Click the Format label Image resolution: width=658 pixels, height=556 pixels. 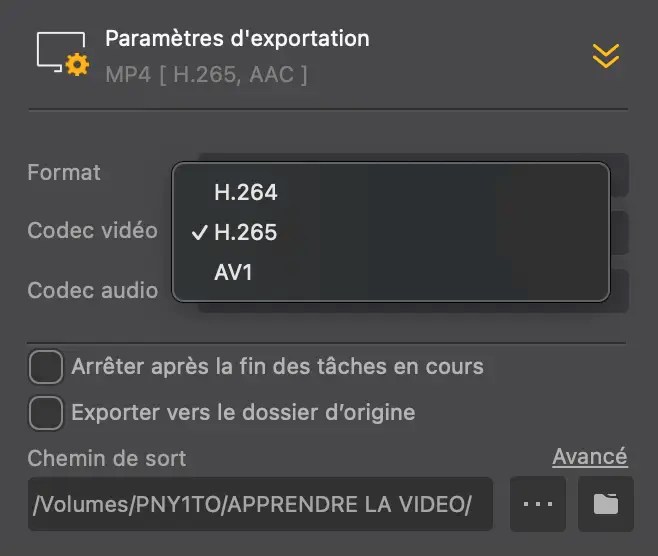coord(64,172)
